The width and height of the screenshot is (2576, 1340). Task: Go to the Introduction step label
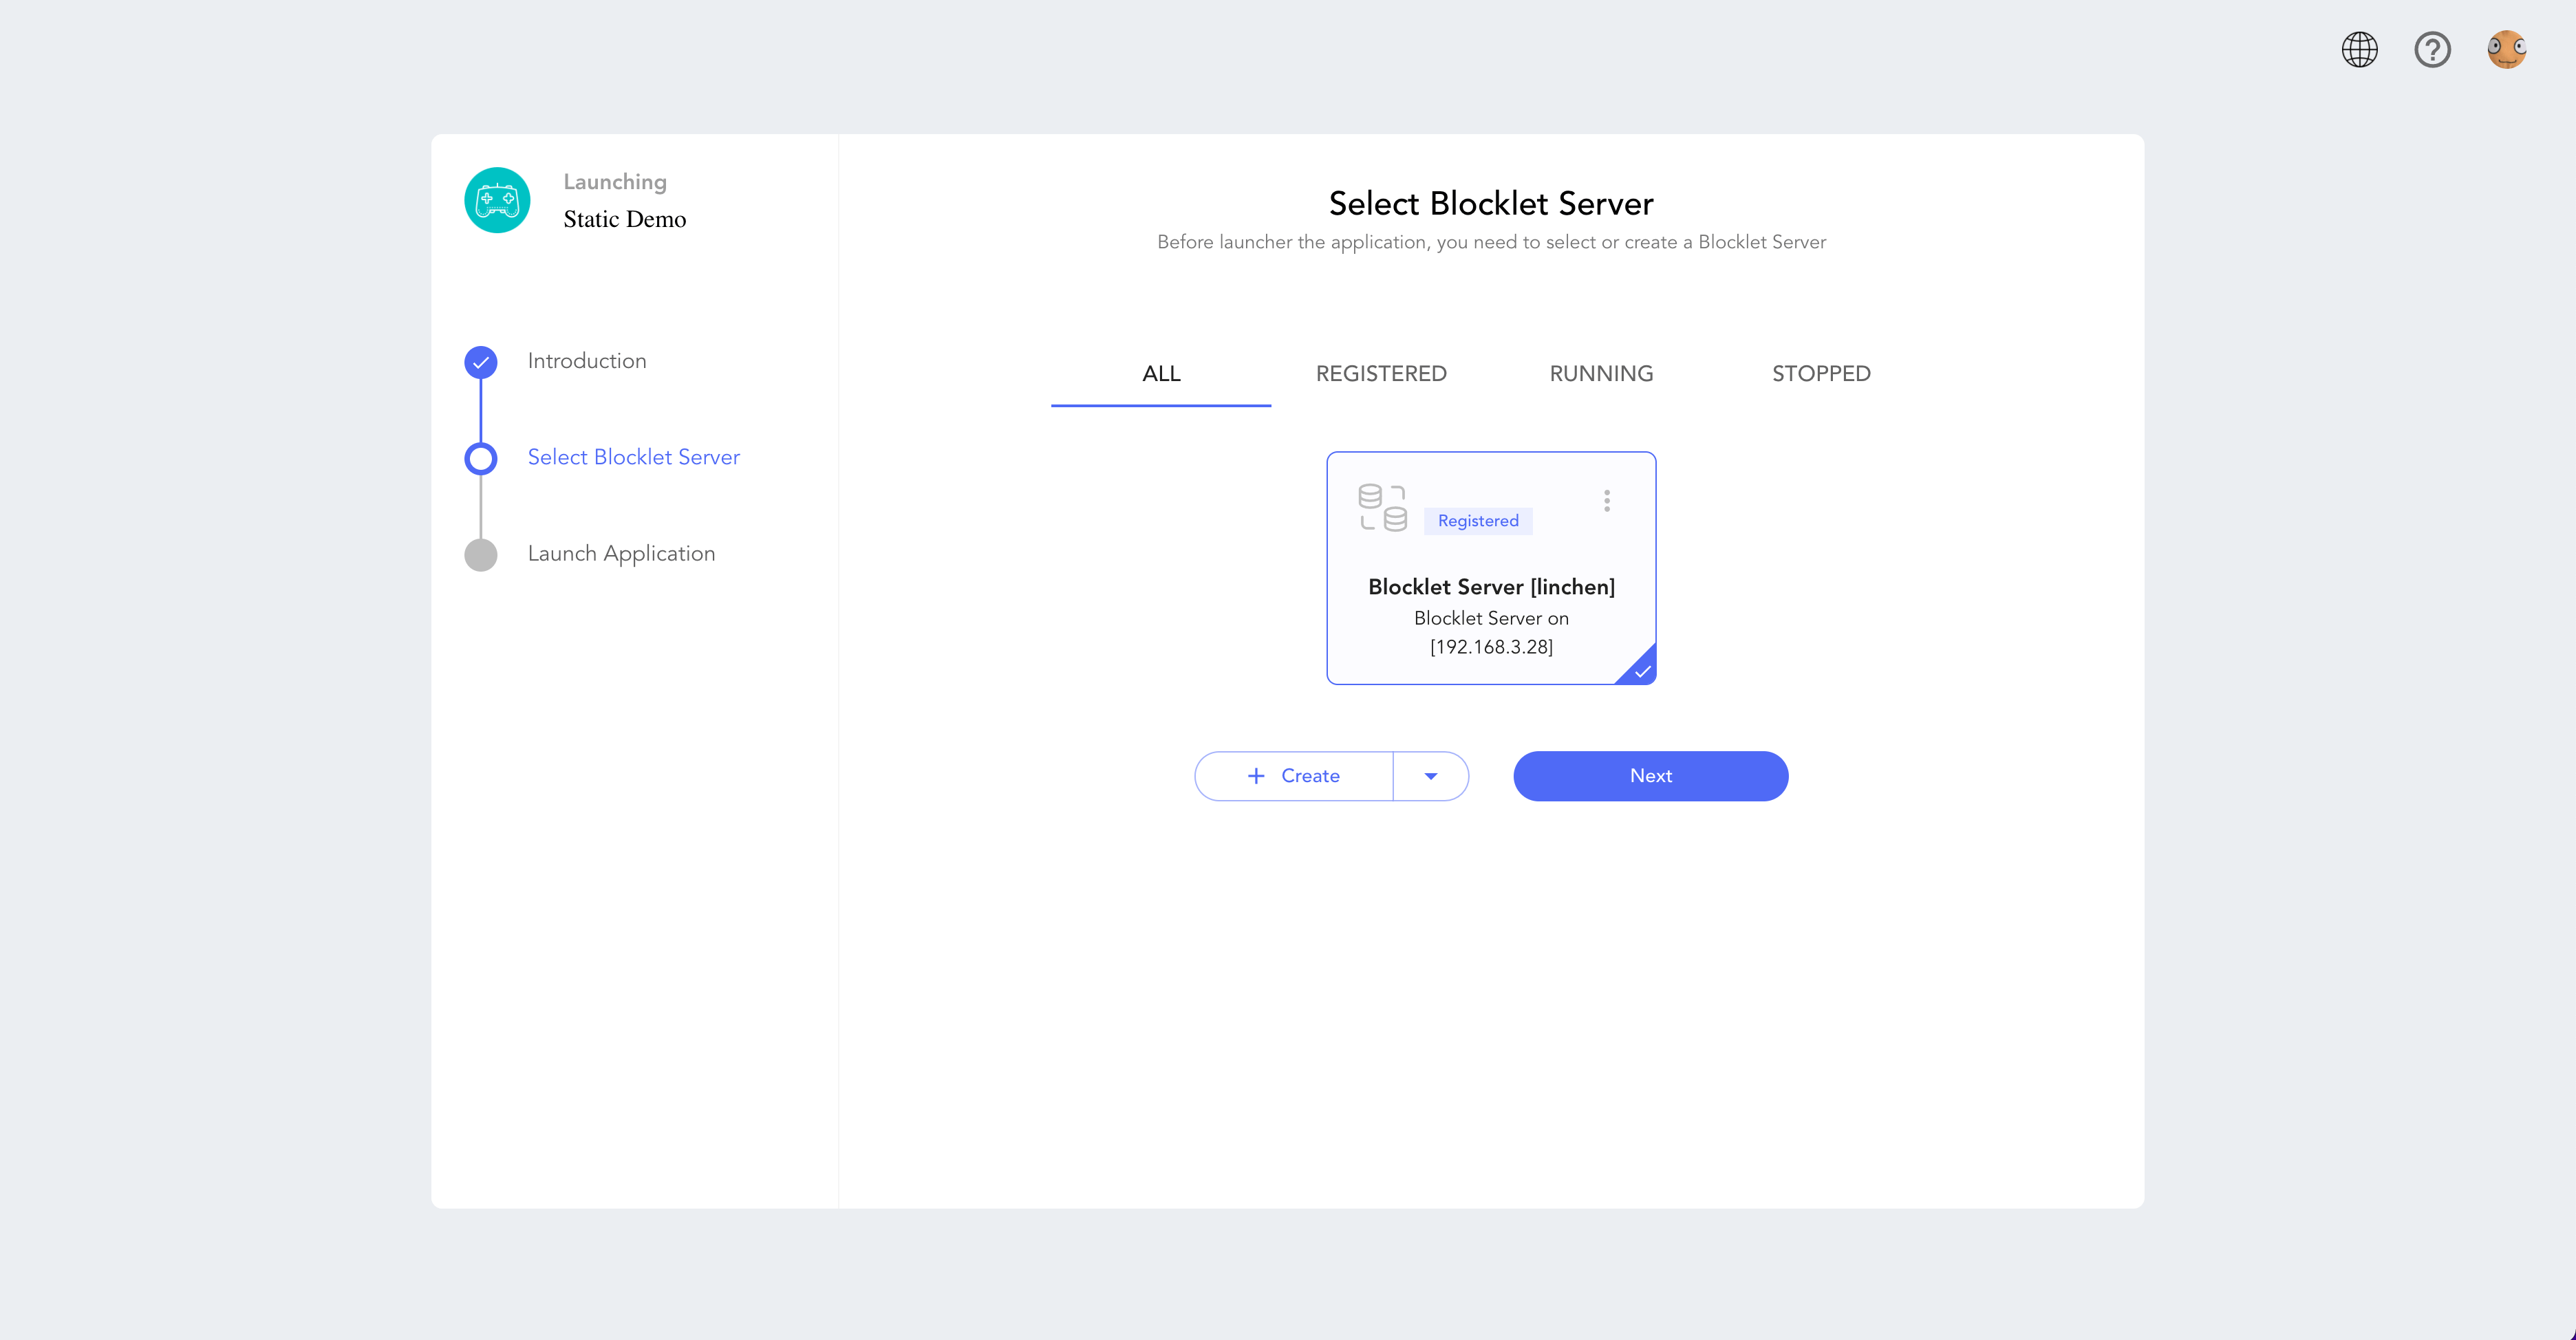click(x=587, y=361)
